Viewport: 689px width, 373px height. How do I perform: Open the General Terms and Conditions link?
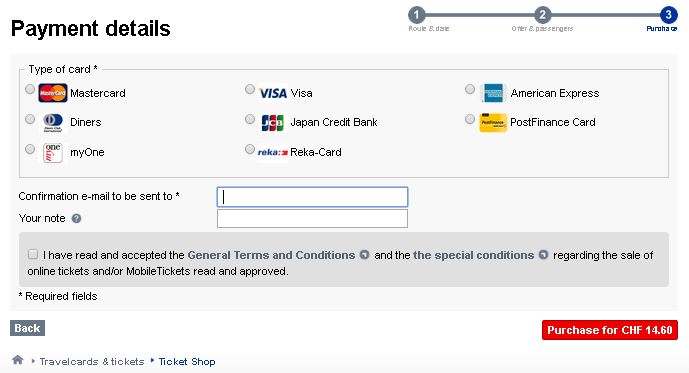point(271,255)
